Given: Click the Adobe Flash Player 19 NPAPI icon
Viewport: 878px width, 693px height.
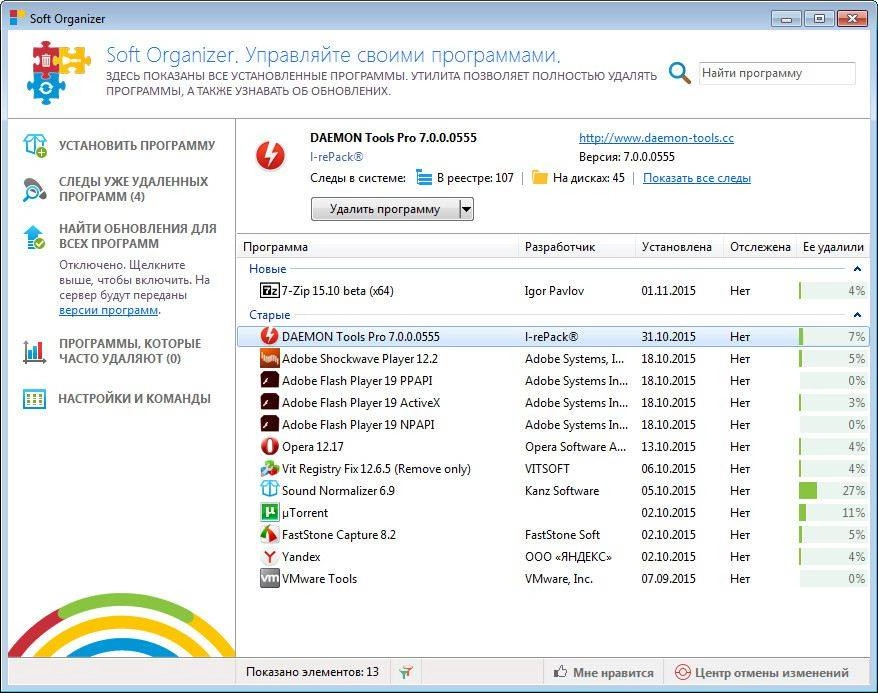Looking at the screenshot, I should (x=269, y=424).
